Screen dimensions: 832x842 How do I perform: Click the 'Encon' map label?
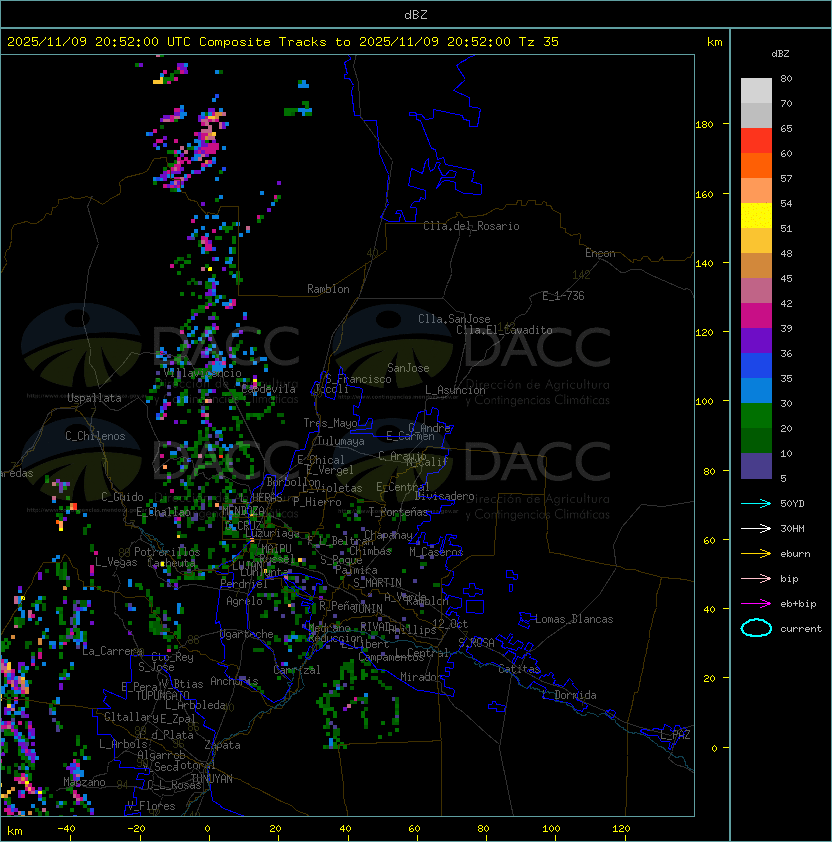[600, 253]
